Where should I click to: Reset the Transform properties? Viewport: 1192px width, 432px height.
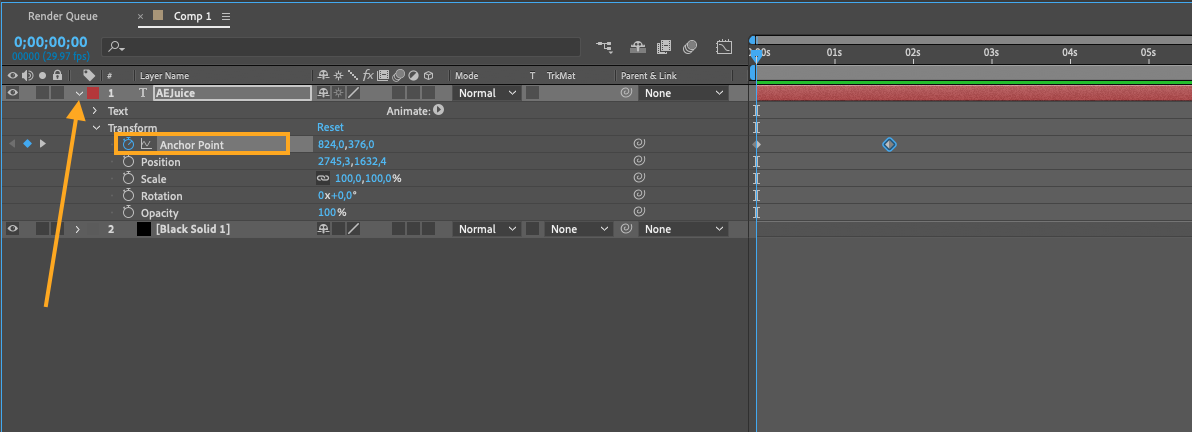tap(330, 127)
